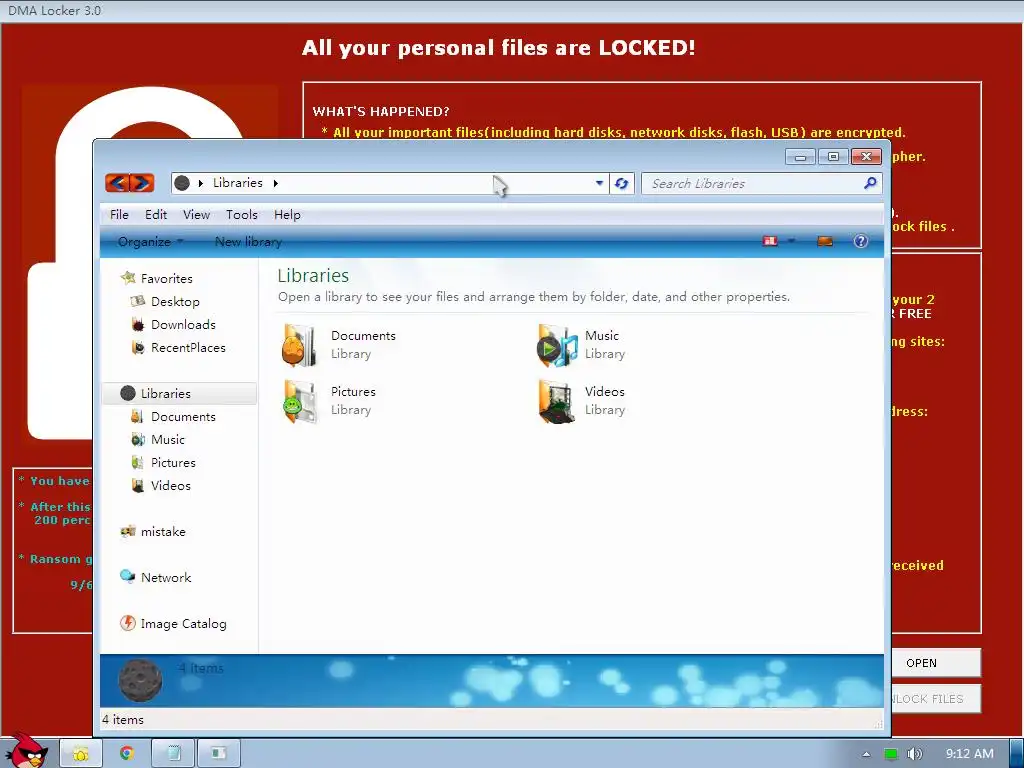Open the Help menu

click(287, 215)
